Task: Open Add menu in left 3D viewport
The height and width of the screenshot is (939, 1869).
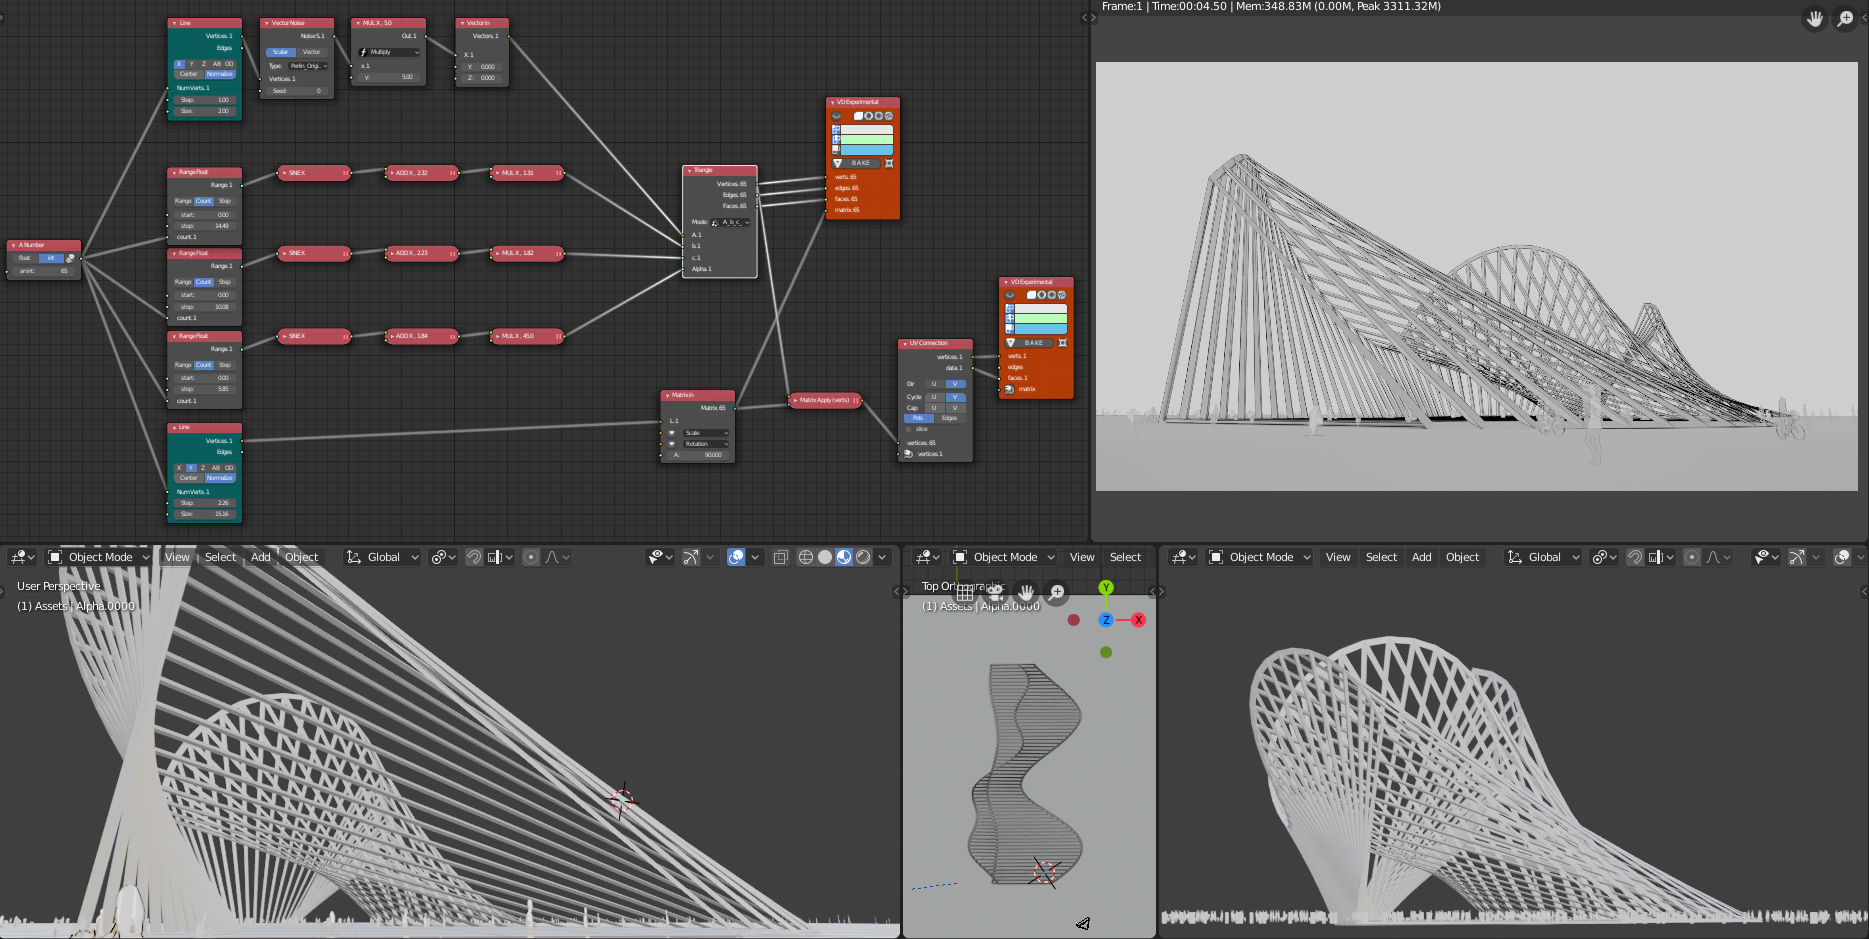Action: (x=261, y=557)
